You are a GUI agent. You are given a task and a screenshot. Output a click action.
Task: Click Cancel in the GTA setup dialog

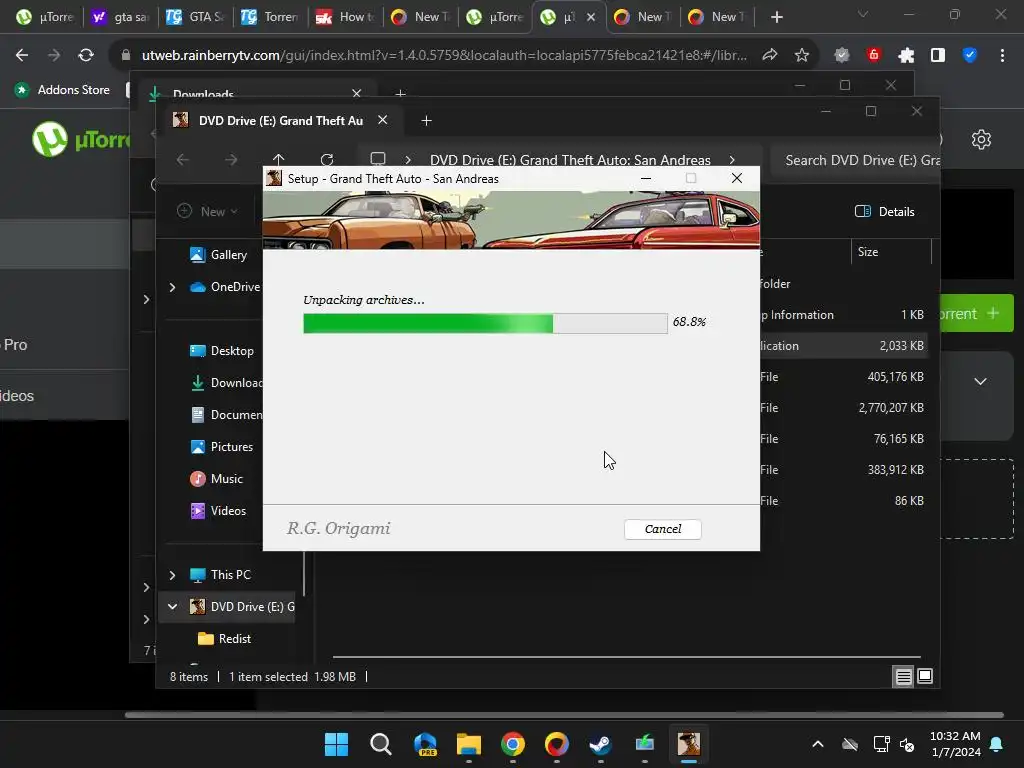(x=662, y=529)
